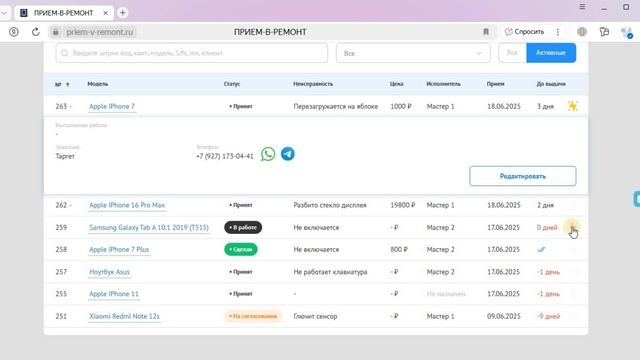
Task: Click the extensions icon at toolbar far right
Action: click(627, 32)
